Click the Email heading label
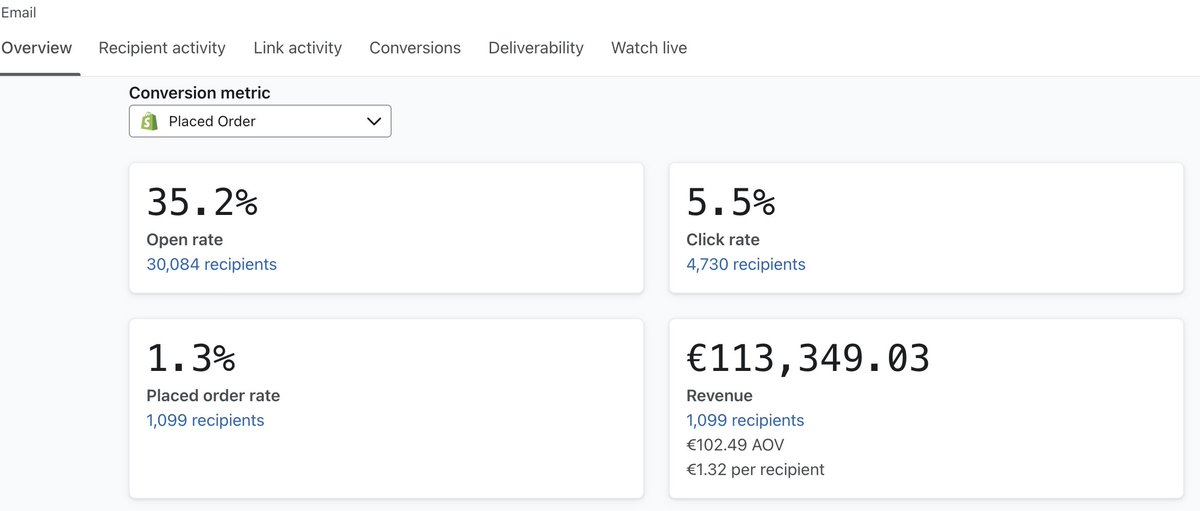 click(18, 13)
